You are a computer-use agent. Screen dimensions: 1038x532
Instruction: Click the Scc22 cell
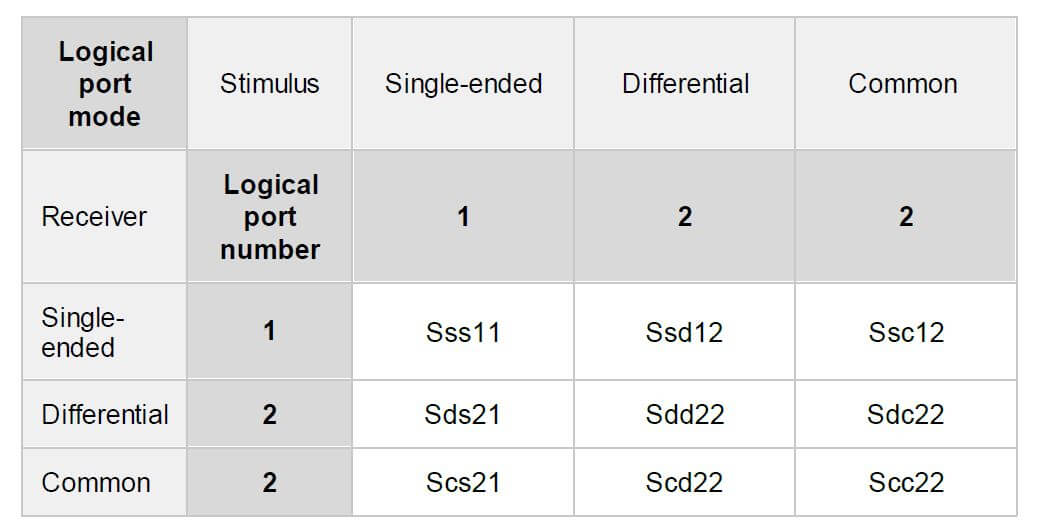tap(906, 482)
